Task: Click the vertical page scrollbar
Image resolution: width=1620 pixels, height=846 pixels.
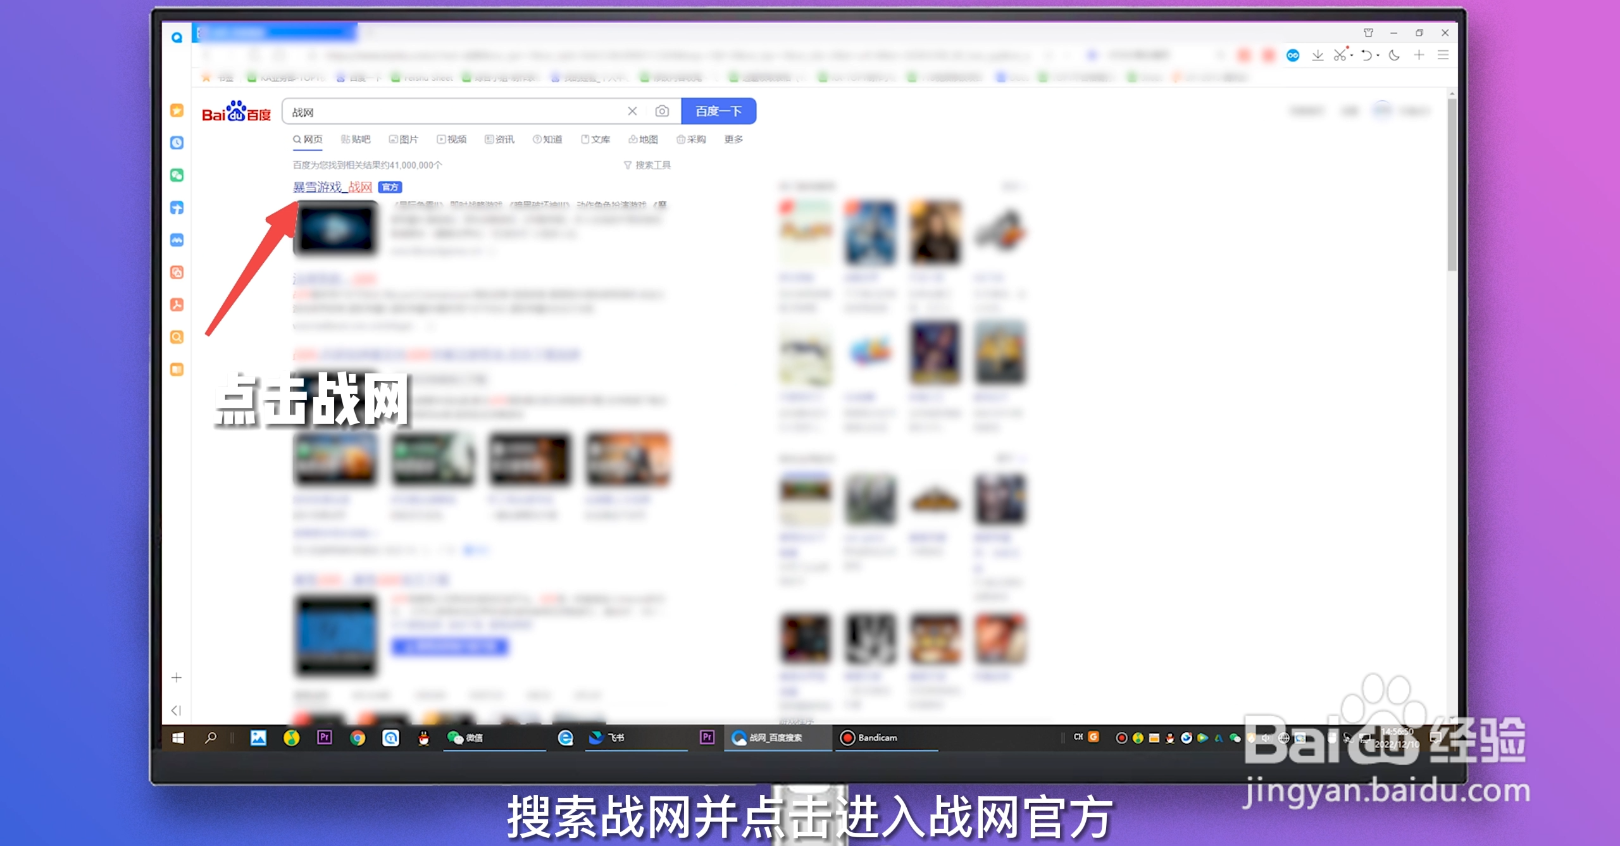Action: click(x=1452, y=183)
